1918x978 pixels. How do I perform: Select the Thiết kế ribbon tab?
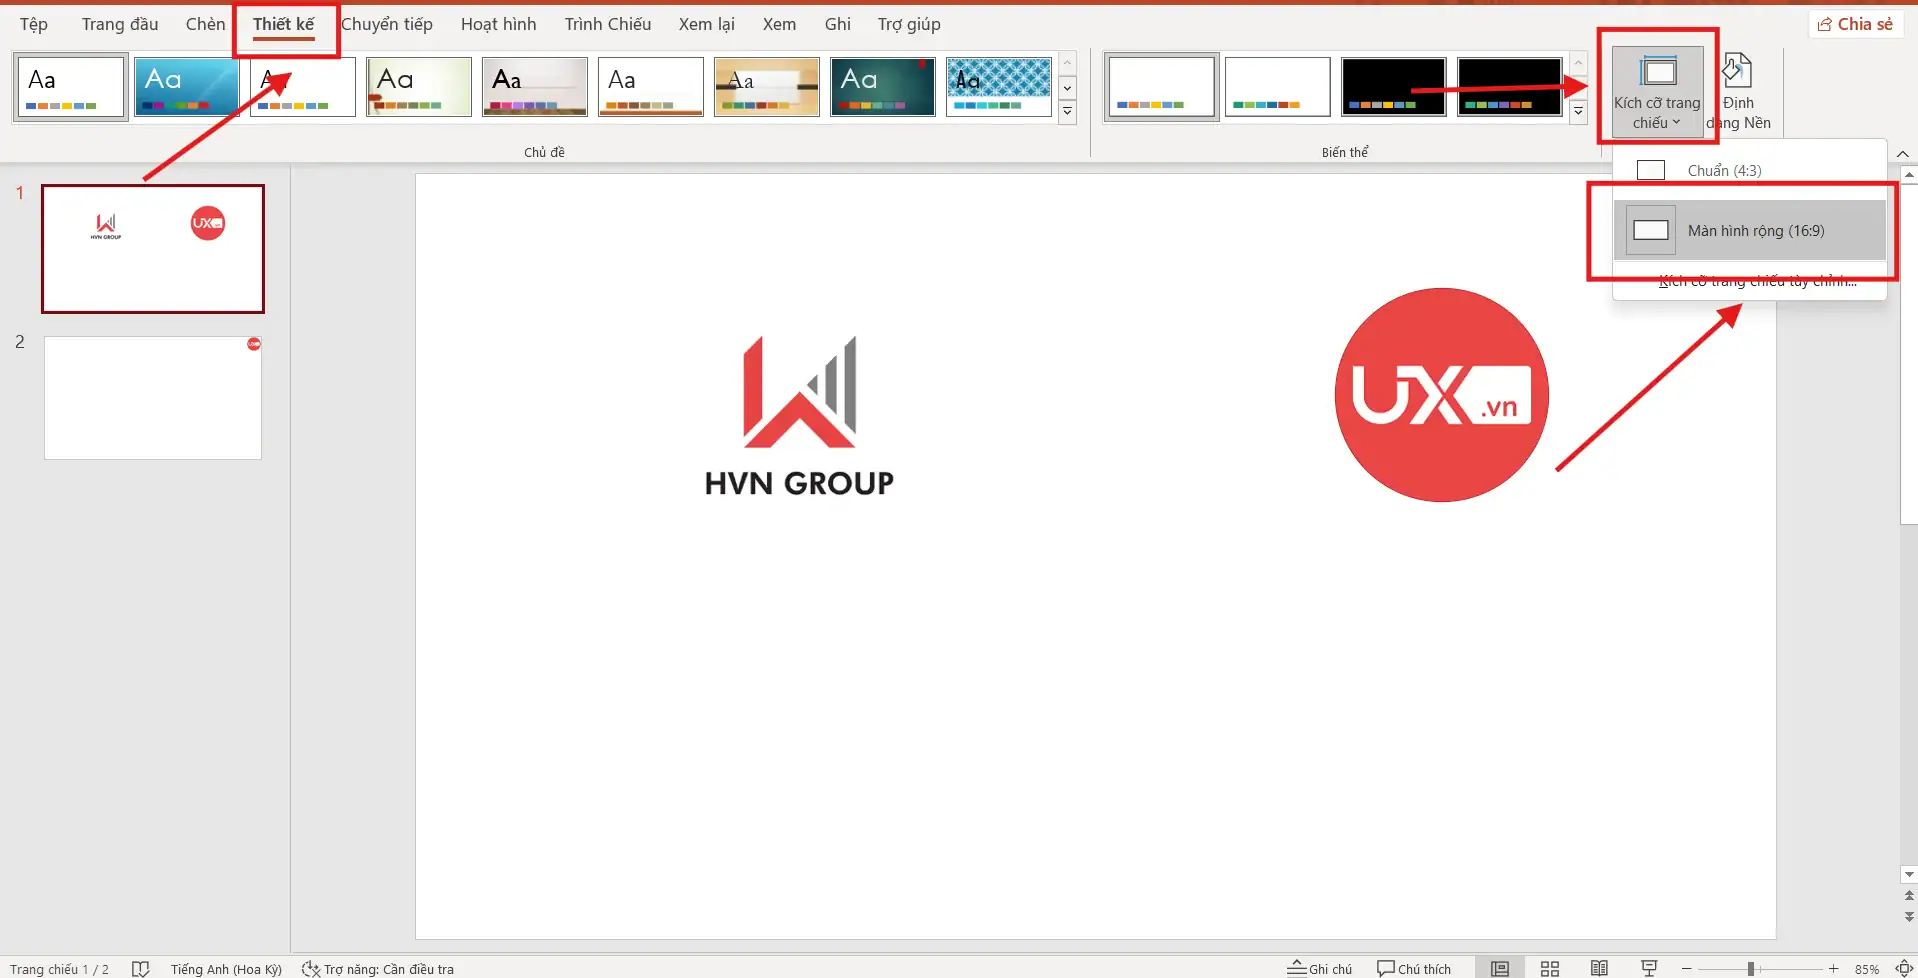click(x=283, y=24)
